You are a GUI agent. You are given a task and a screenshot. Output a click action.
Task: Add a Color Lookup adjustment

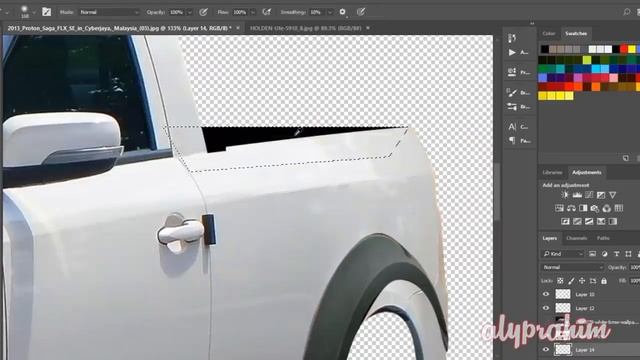619,208
